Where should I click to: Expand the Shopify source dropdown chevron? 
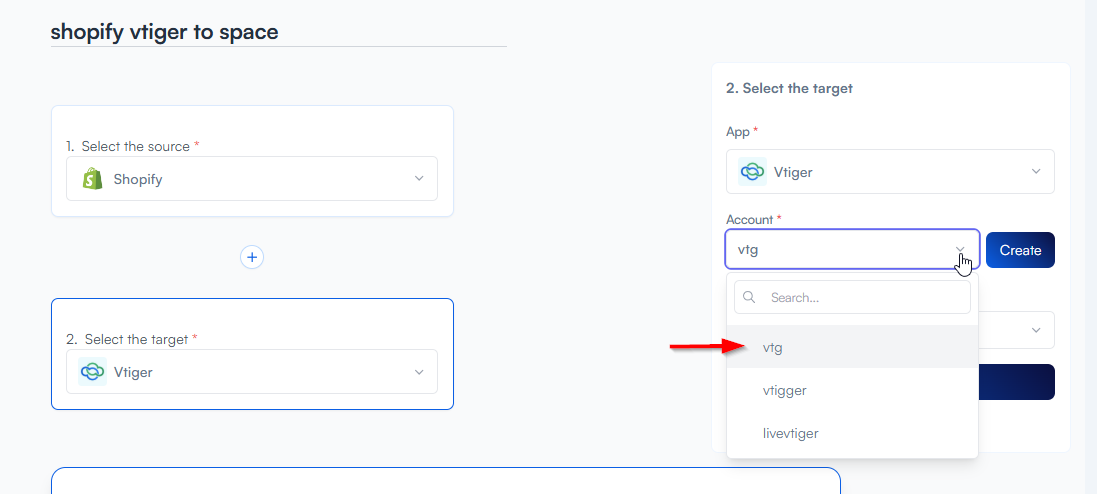419,179
